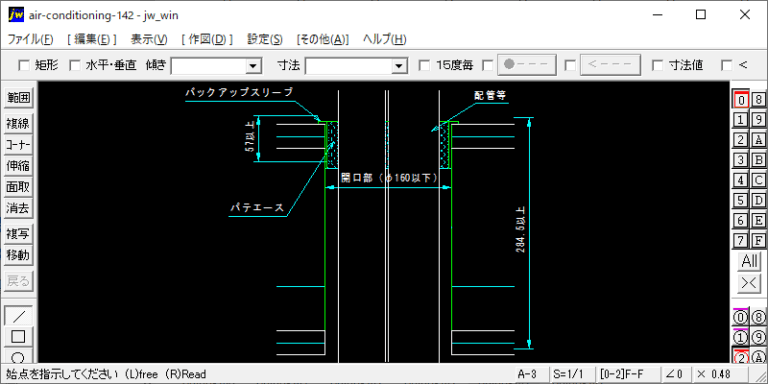Select layer 1 button
Screen dimensions: 768x384
pos(741,120)
